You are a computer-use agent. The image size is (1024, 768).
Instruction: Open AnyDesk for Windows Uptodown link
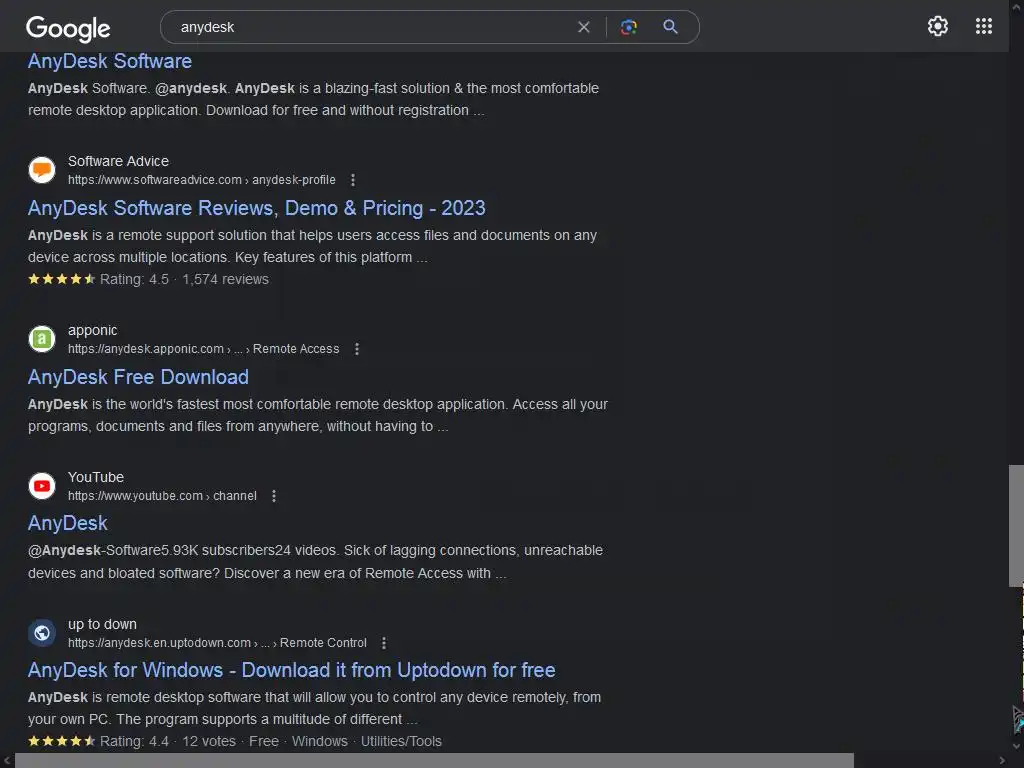pos(291,670)
